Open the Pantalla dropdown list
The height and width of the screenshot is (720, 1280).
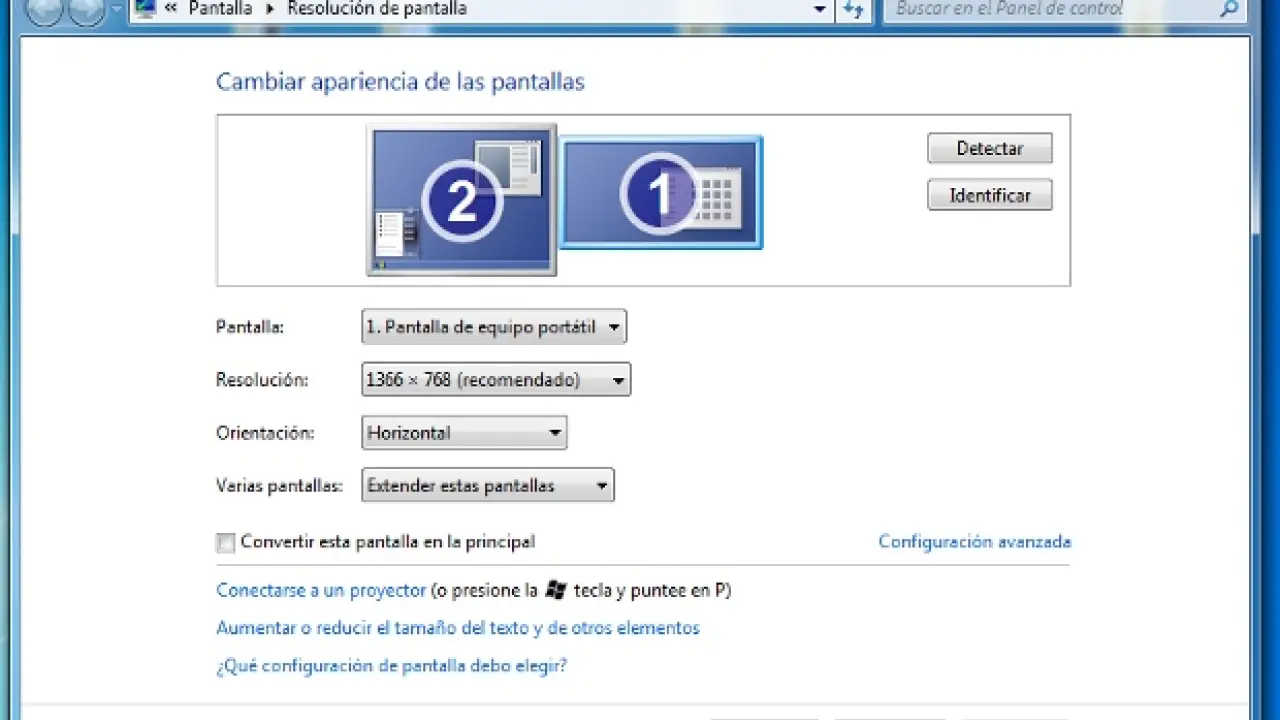pos(494,327)
